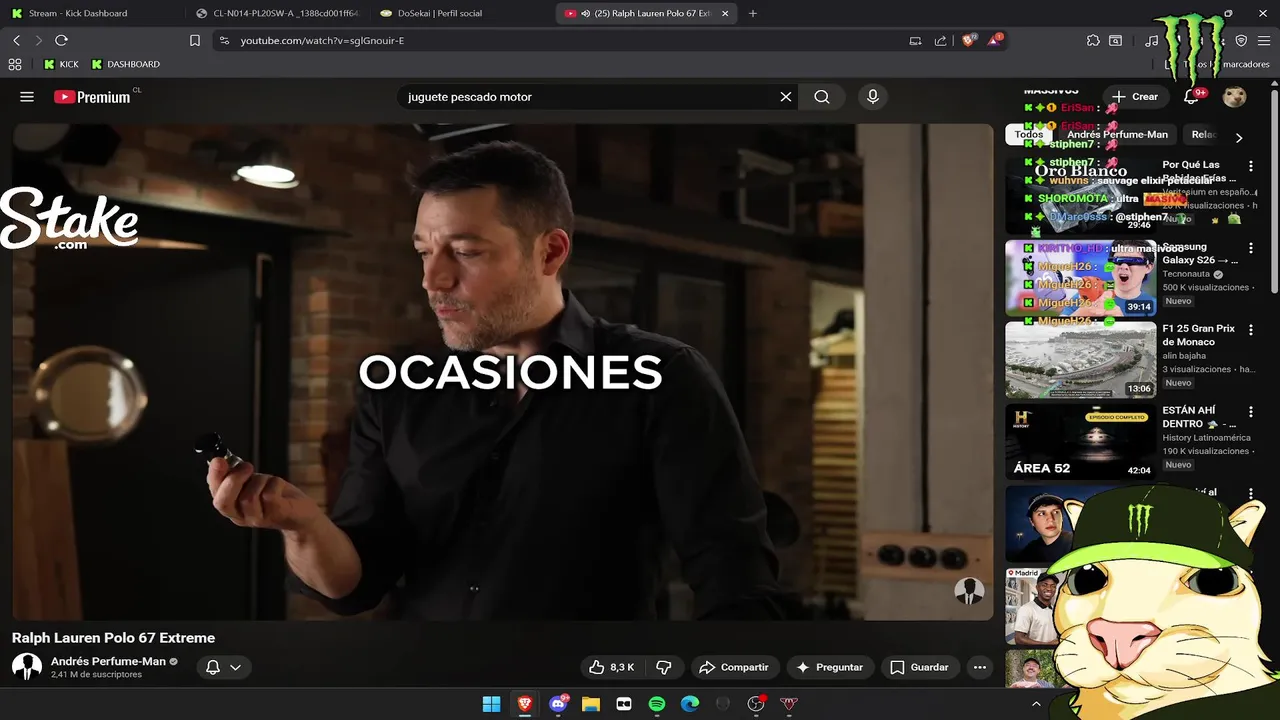Click the browser address bar URL
This screenshot has height=720, width=1280.
pos(322,40)
